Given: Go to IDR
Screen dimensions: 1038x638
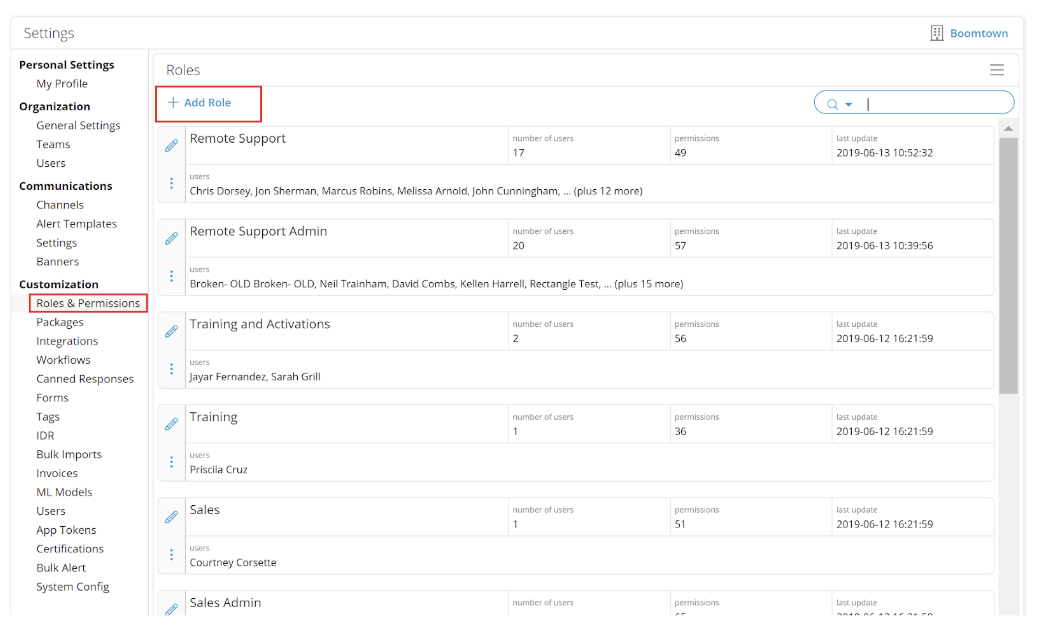Looking at the screenshot, I should pyautogui.click(x=45, y=435).
